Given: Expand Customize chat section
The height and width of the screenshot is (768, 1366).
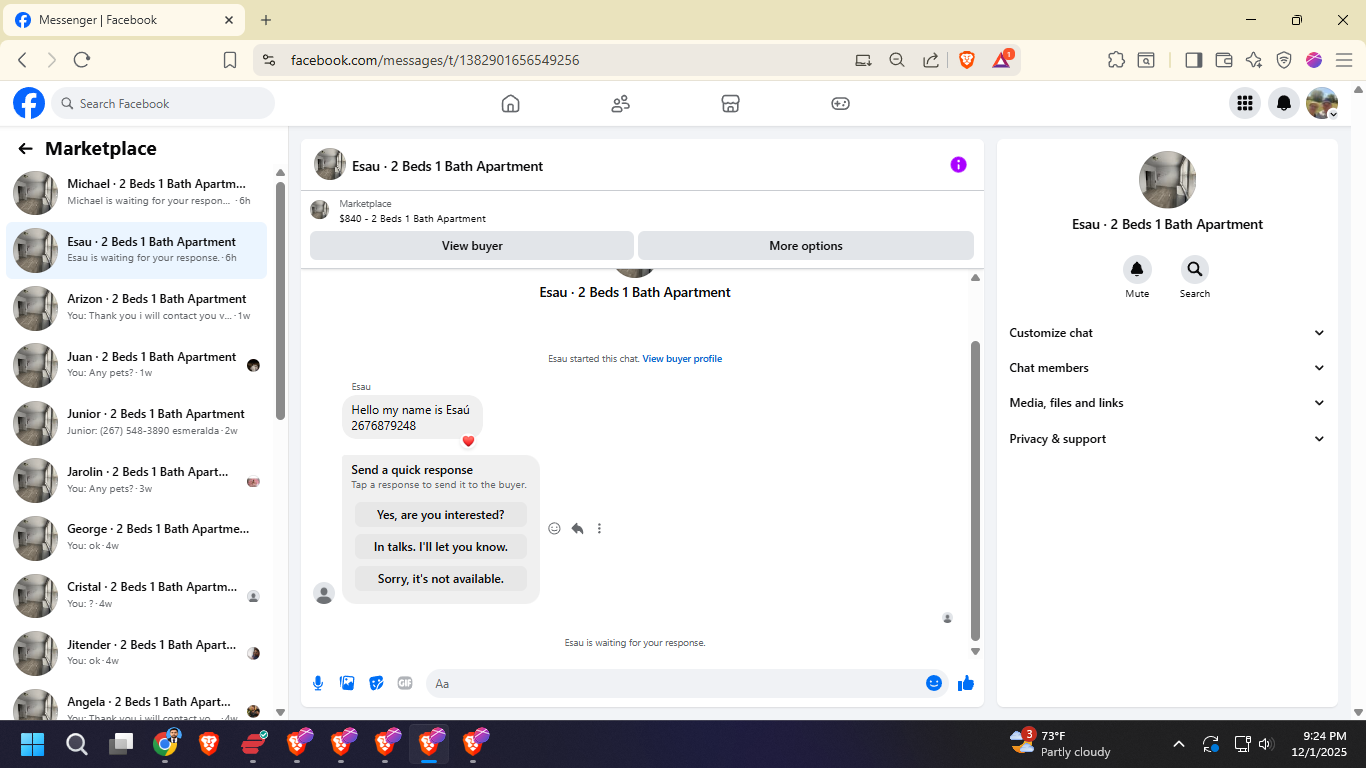Looking at the screenshot, I should click(1167, 333).
